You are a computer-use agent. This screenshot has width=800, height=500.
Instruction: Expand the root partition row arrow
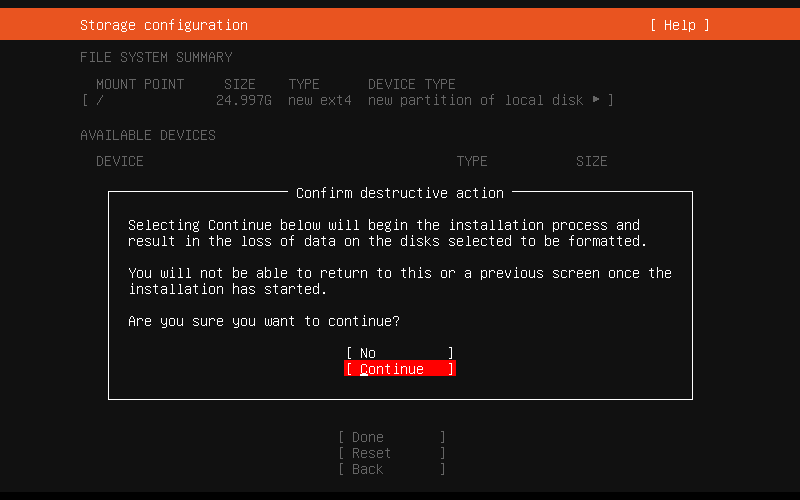[x=597, y=100]
